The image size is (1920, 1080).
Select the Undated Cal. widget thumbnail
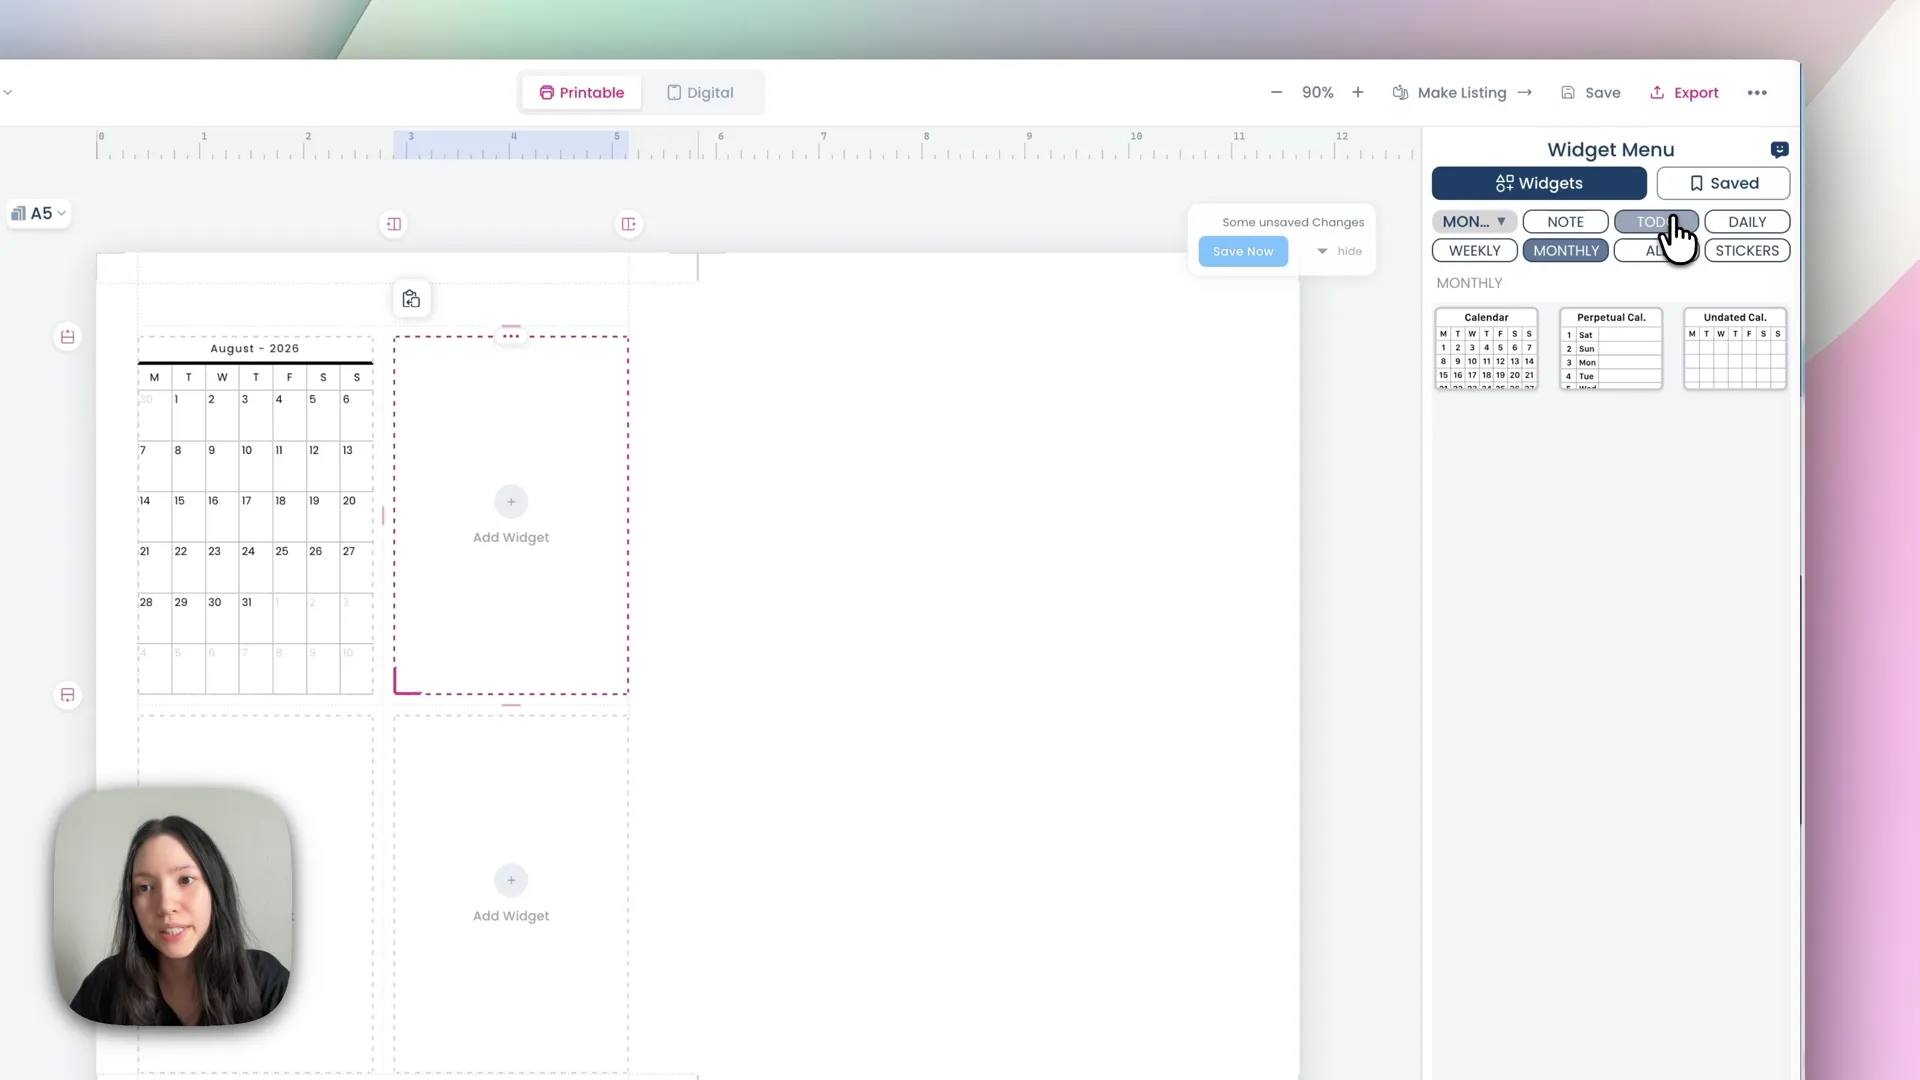point(1735,349)
